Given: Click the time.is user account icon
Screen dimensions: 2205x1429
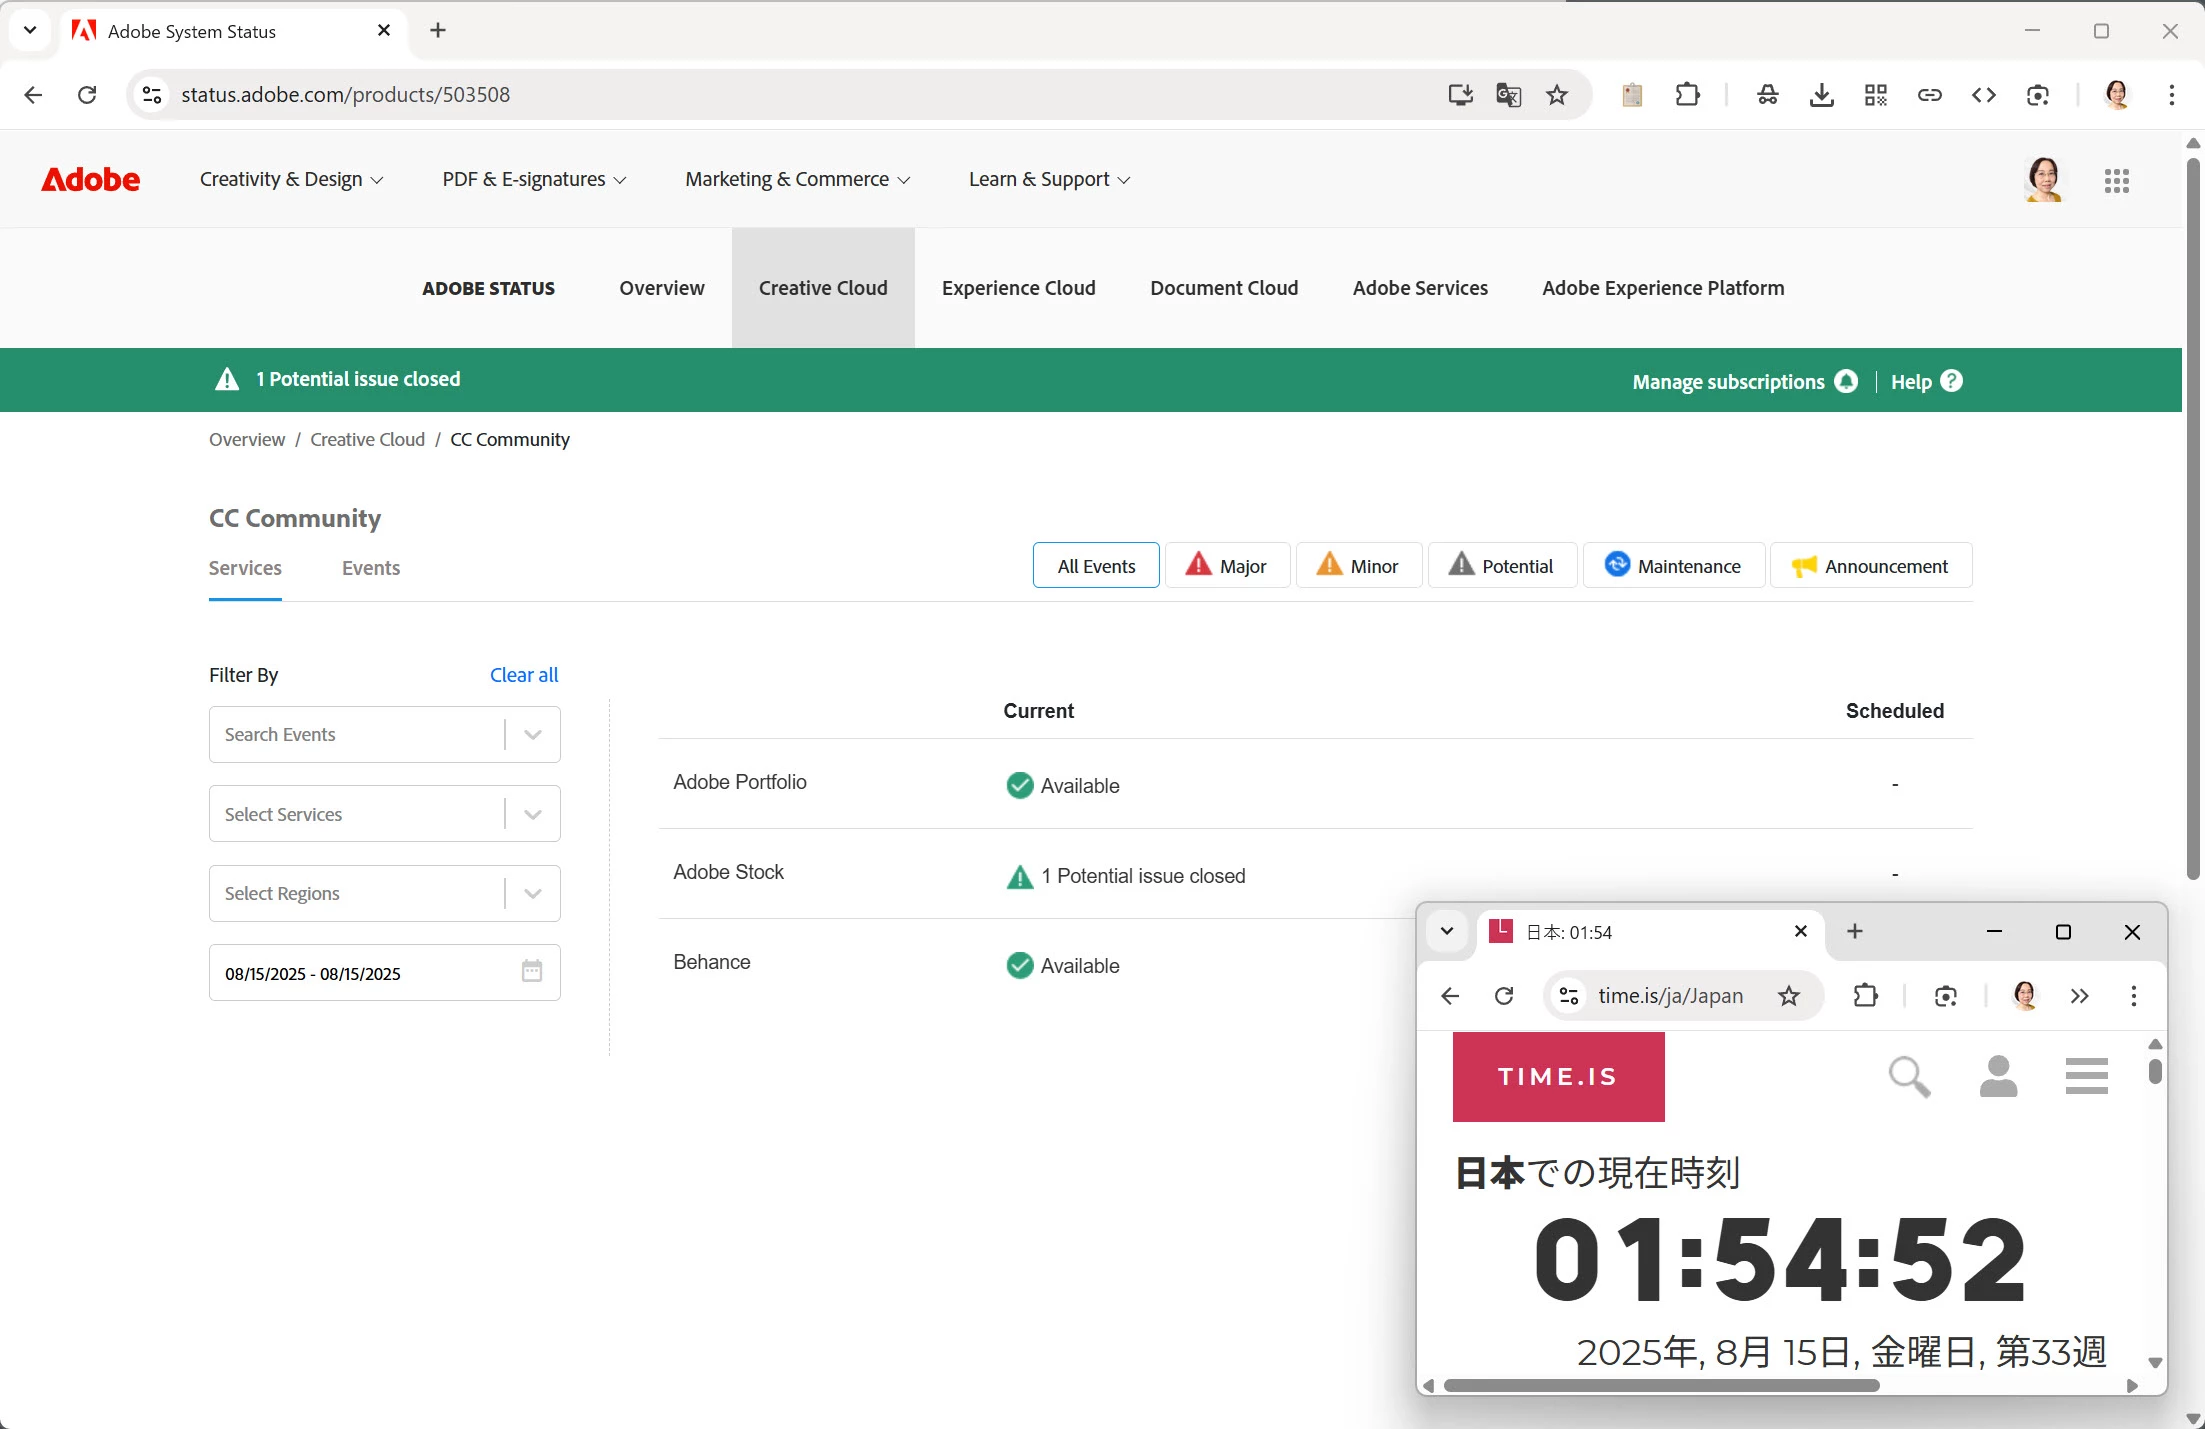Looking at the screenshot, I should click(x=1997, y=1077).
